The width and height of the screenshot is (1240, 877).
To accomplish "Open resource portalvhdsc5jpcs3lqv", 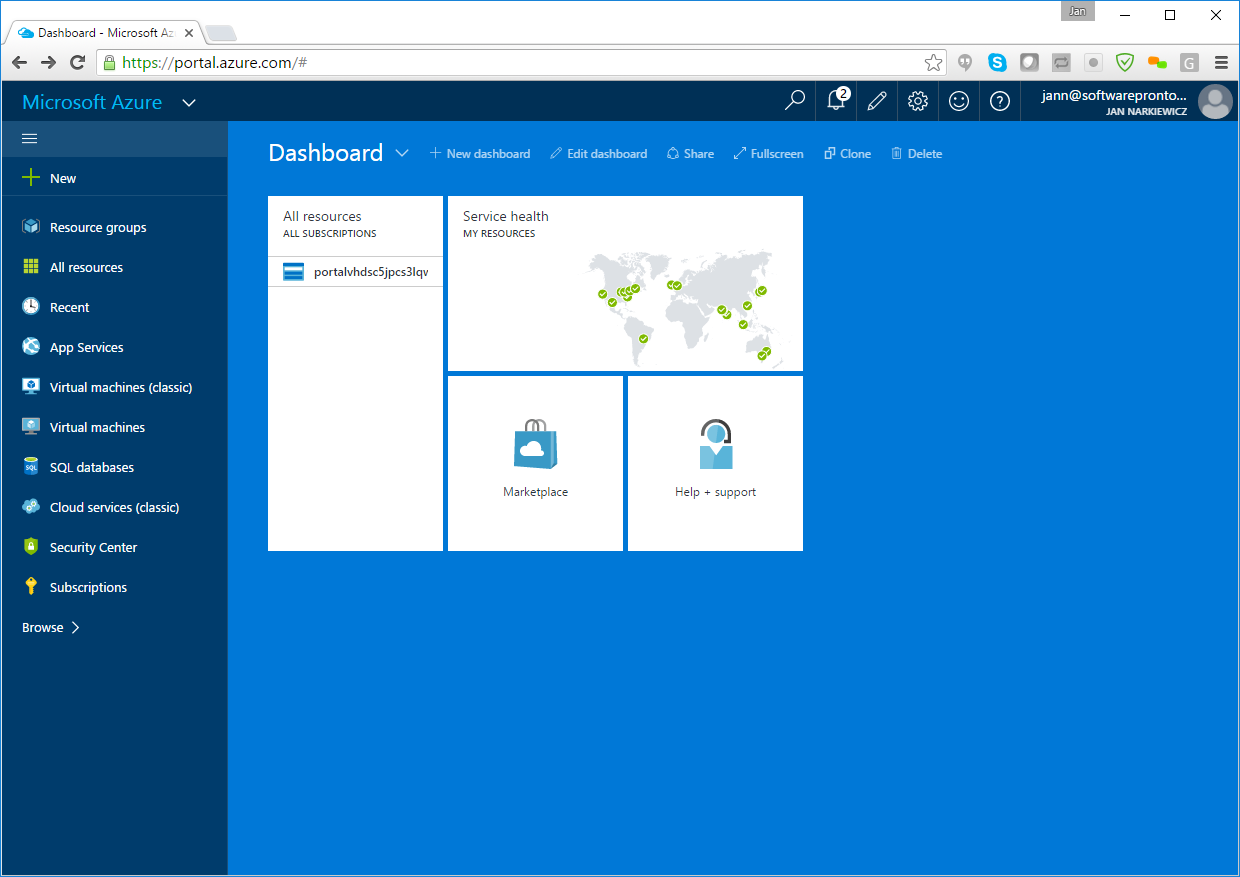I will pos(355,272).
